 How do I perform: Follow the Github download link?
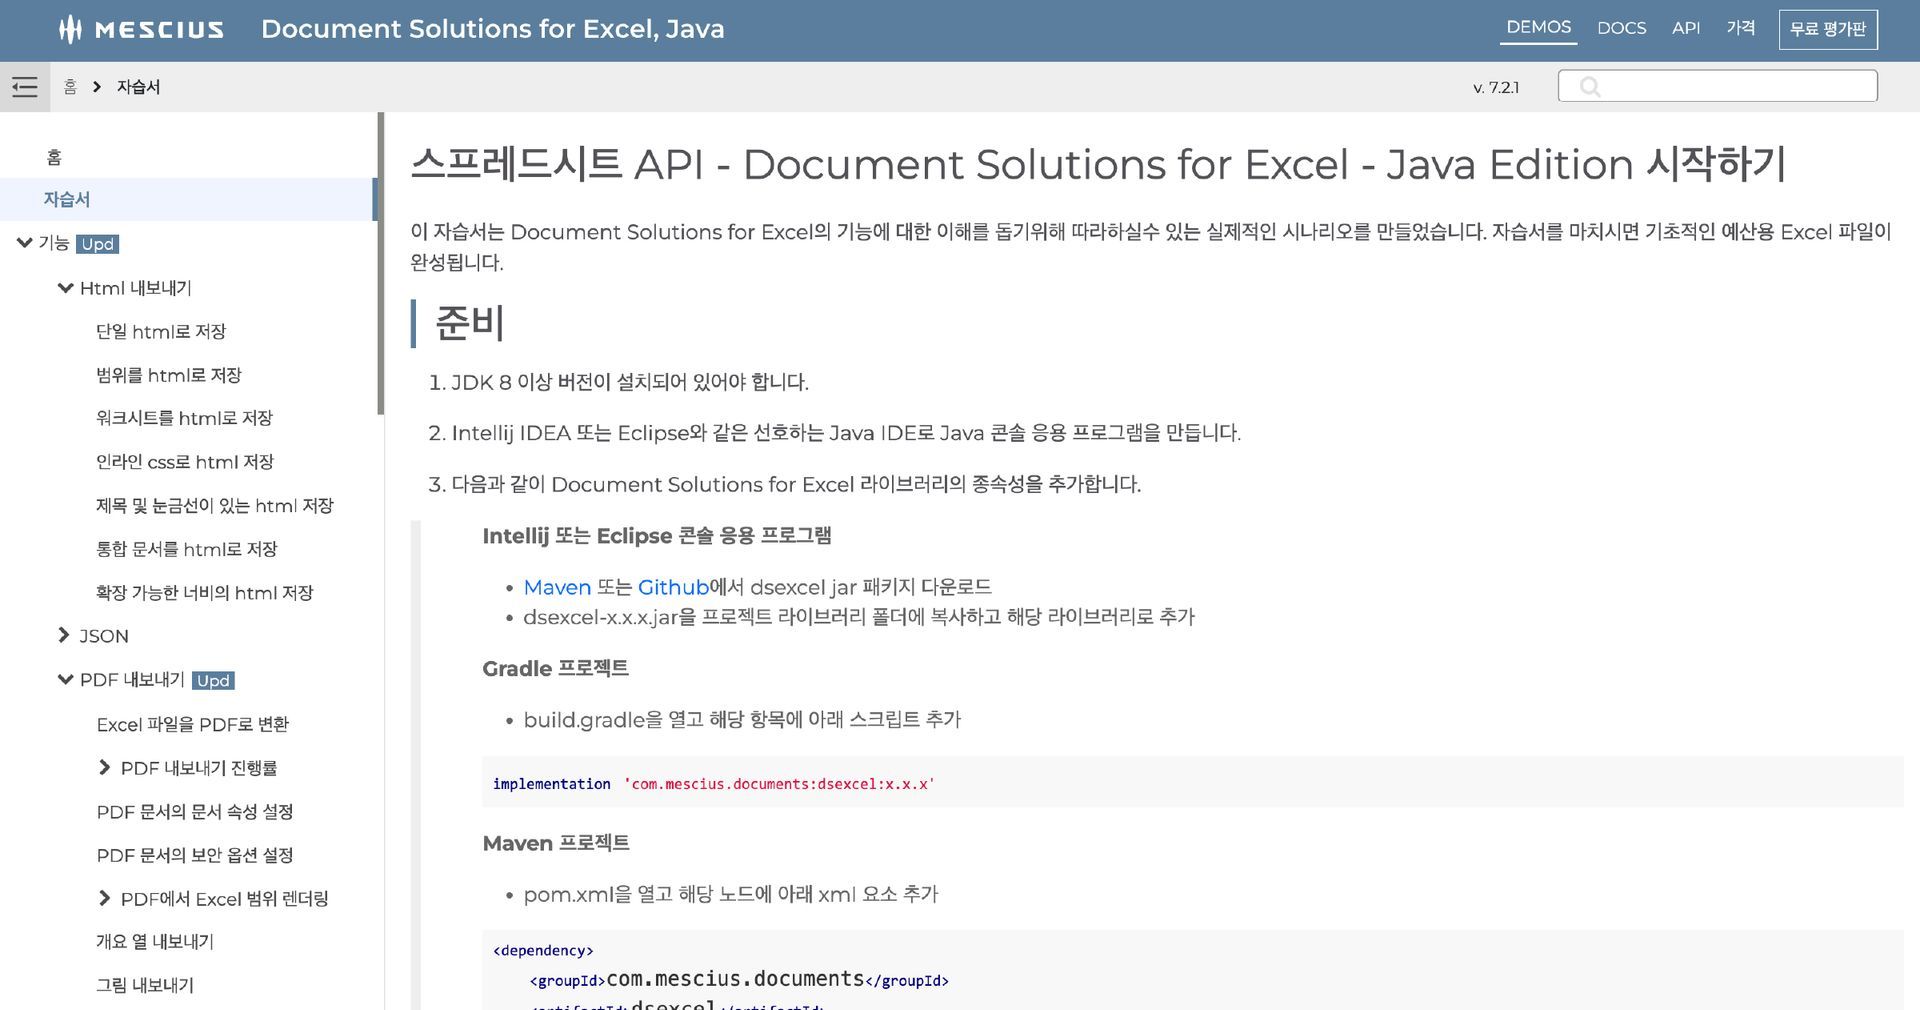click(x=673, y=587)
